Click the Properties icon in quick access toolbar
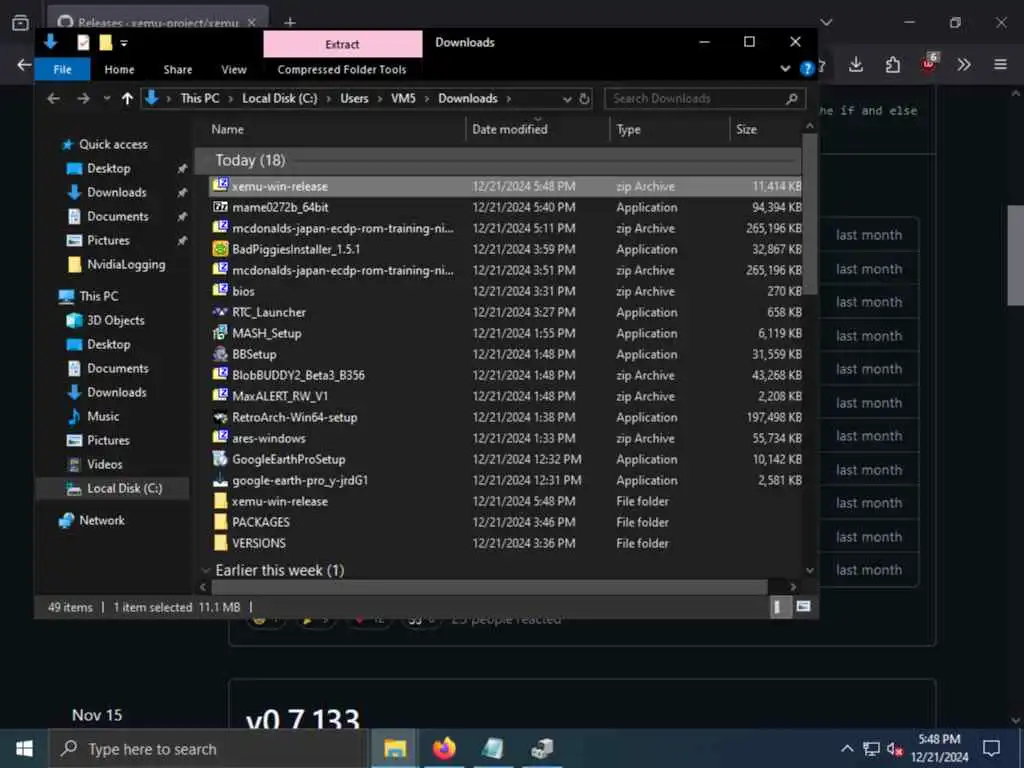The height and width of the screenshot is (768, 1024). (83, 42)
